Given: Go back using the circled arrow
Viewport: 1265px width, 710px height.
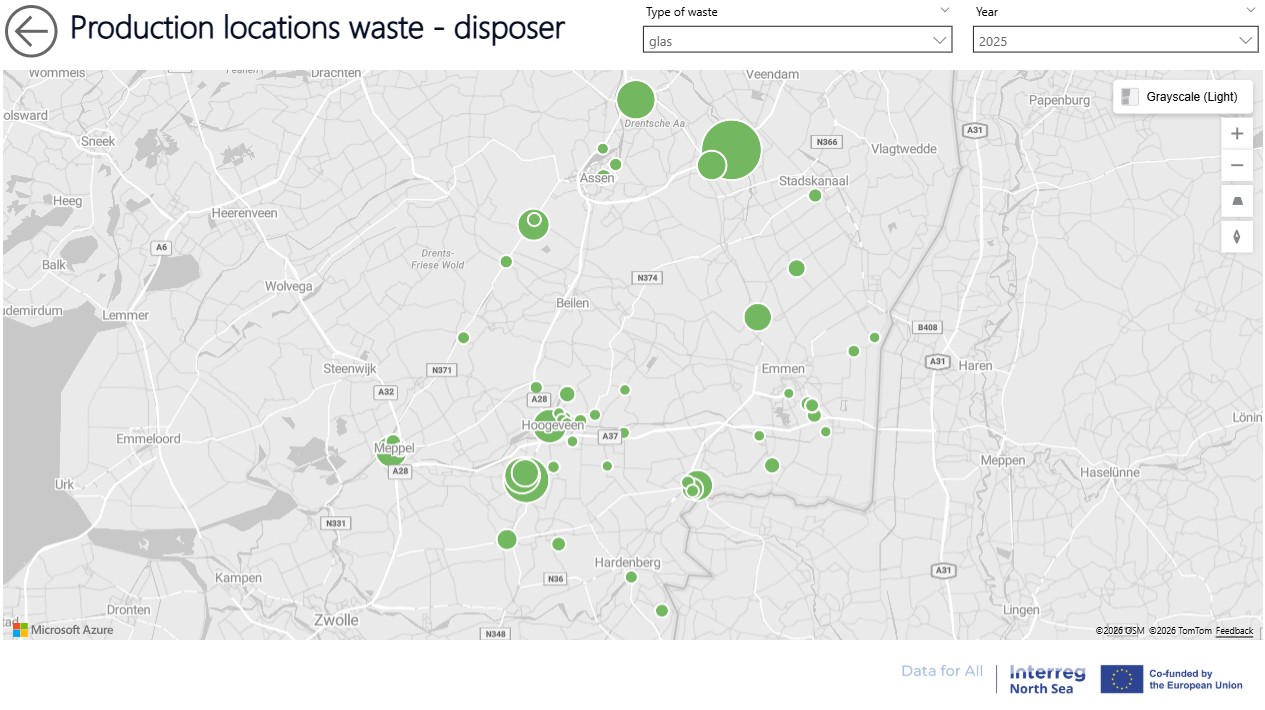Looking at the screenshot, I should pyautogui.click(x=31, y=31).
